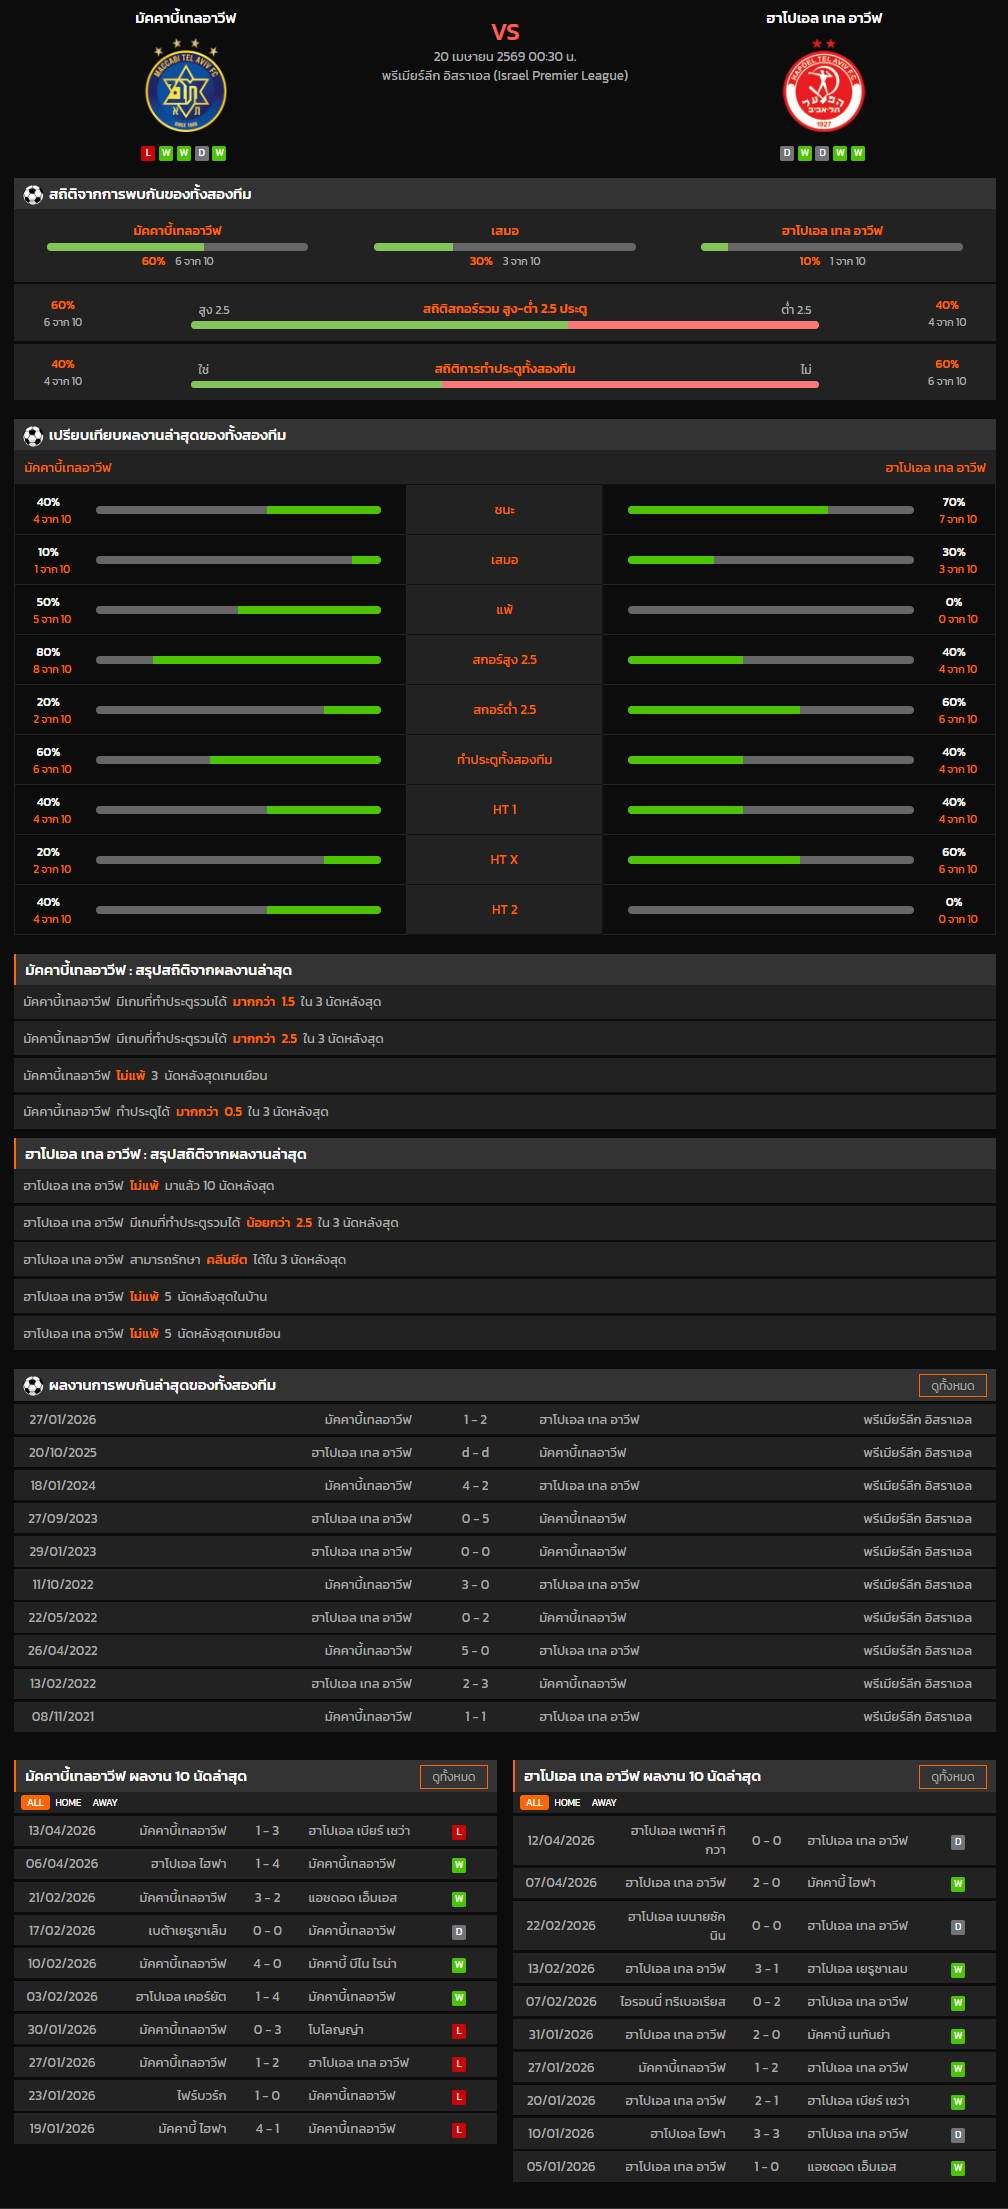Click the L result badge on 13/04/2026 match
The image size is (1008, 2209).
pyautogui.click(x=459, y=1832)
